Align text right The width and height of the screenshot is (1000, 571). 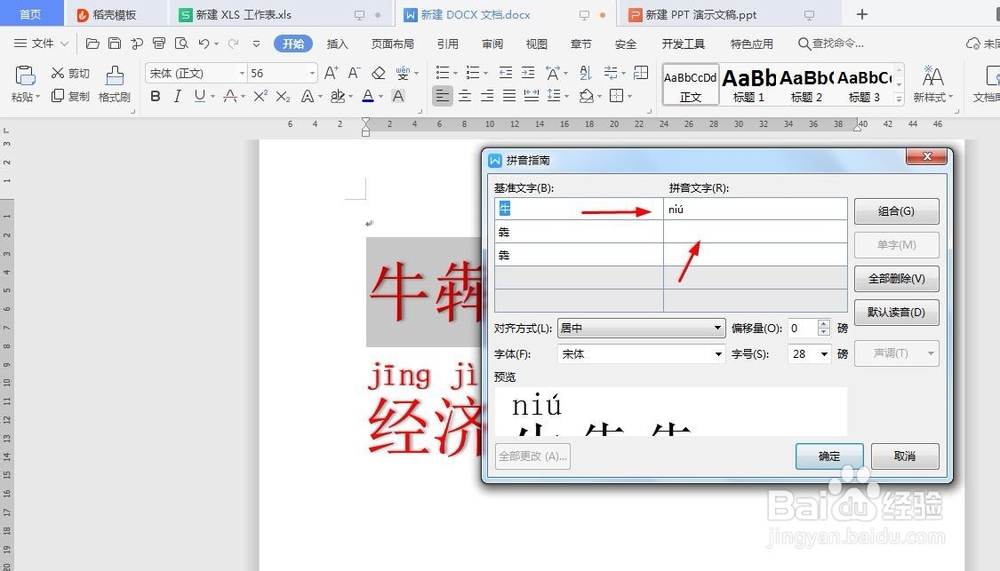click(x=487, y=96)
